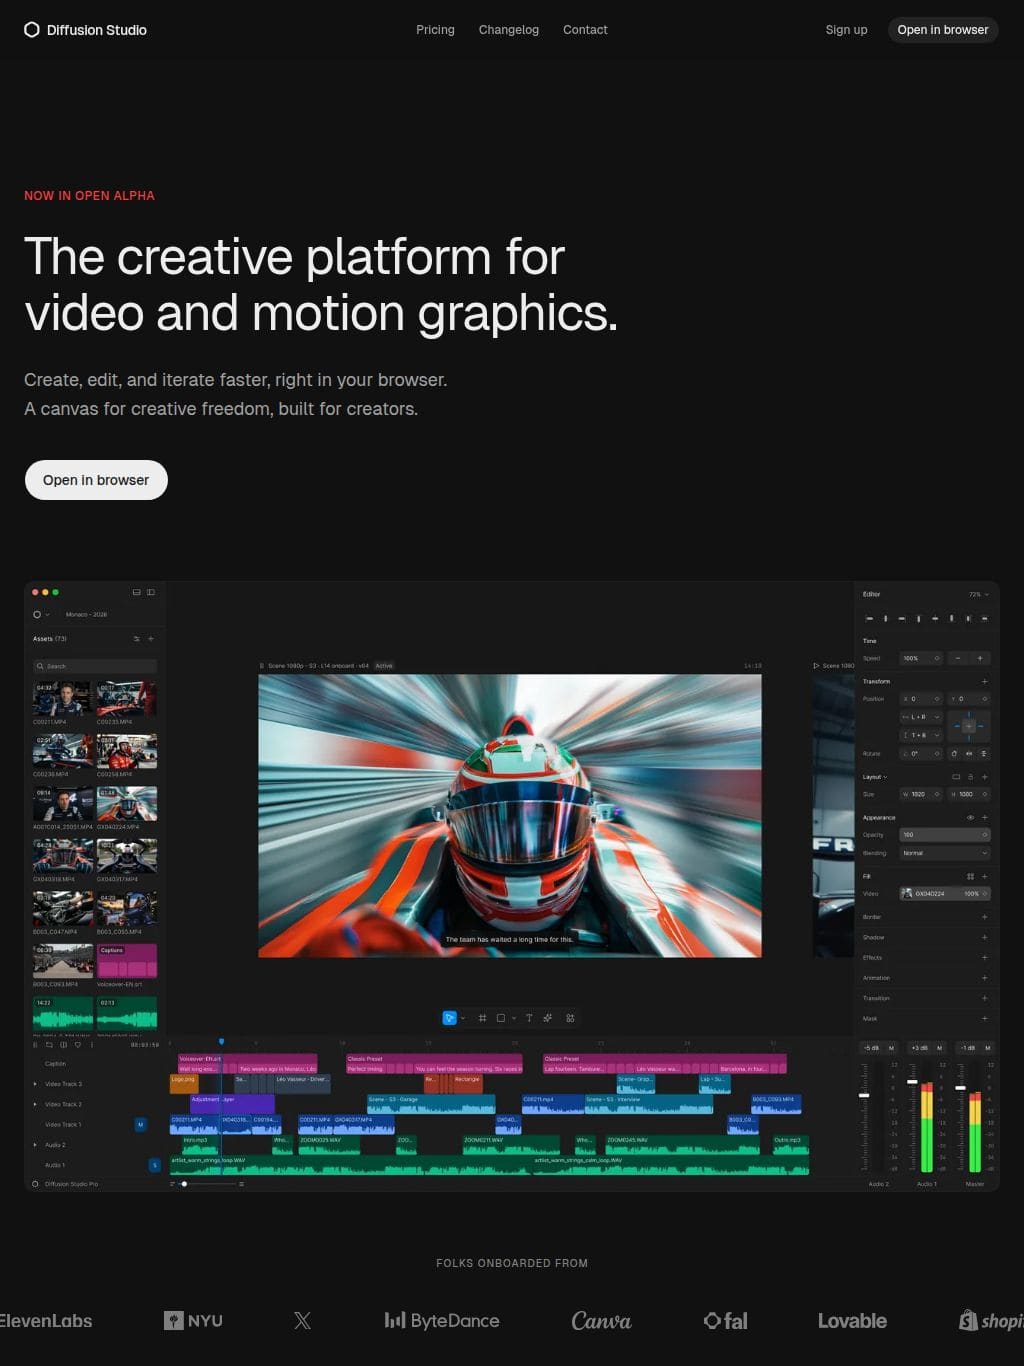Click the Assets filter settings icon
This screenshot has height=1366, width=1024.
pos(137,638)
